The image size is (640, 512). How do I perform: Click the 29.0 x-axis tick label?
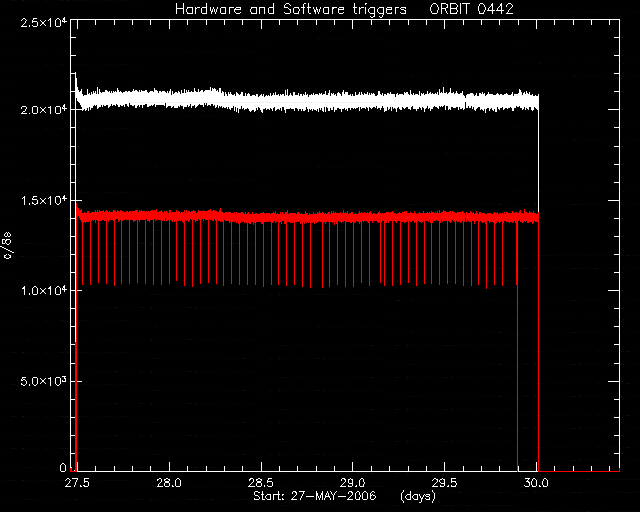[353, 483]
